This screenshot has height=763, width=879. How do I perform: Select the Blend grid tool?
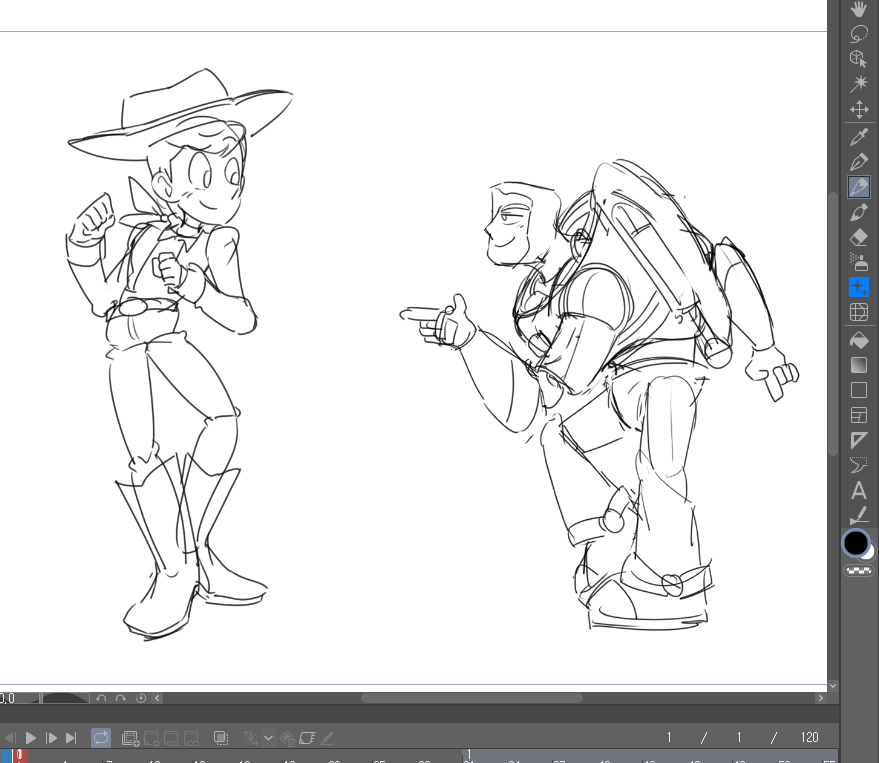pyautogui.click(x=858, y=312)
